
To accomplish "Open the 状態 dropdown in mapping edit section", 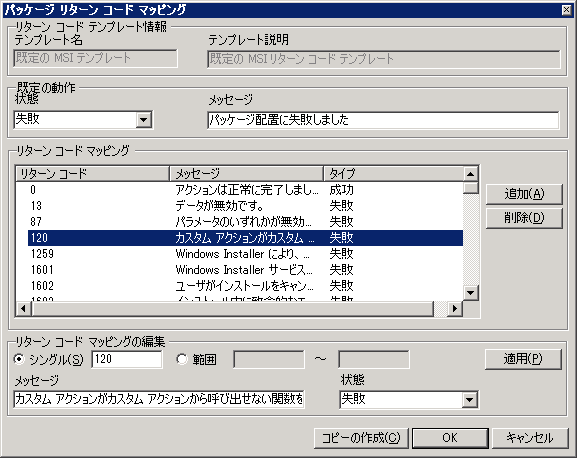I will pyautogui.click(x=469, y=400).
